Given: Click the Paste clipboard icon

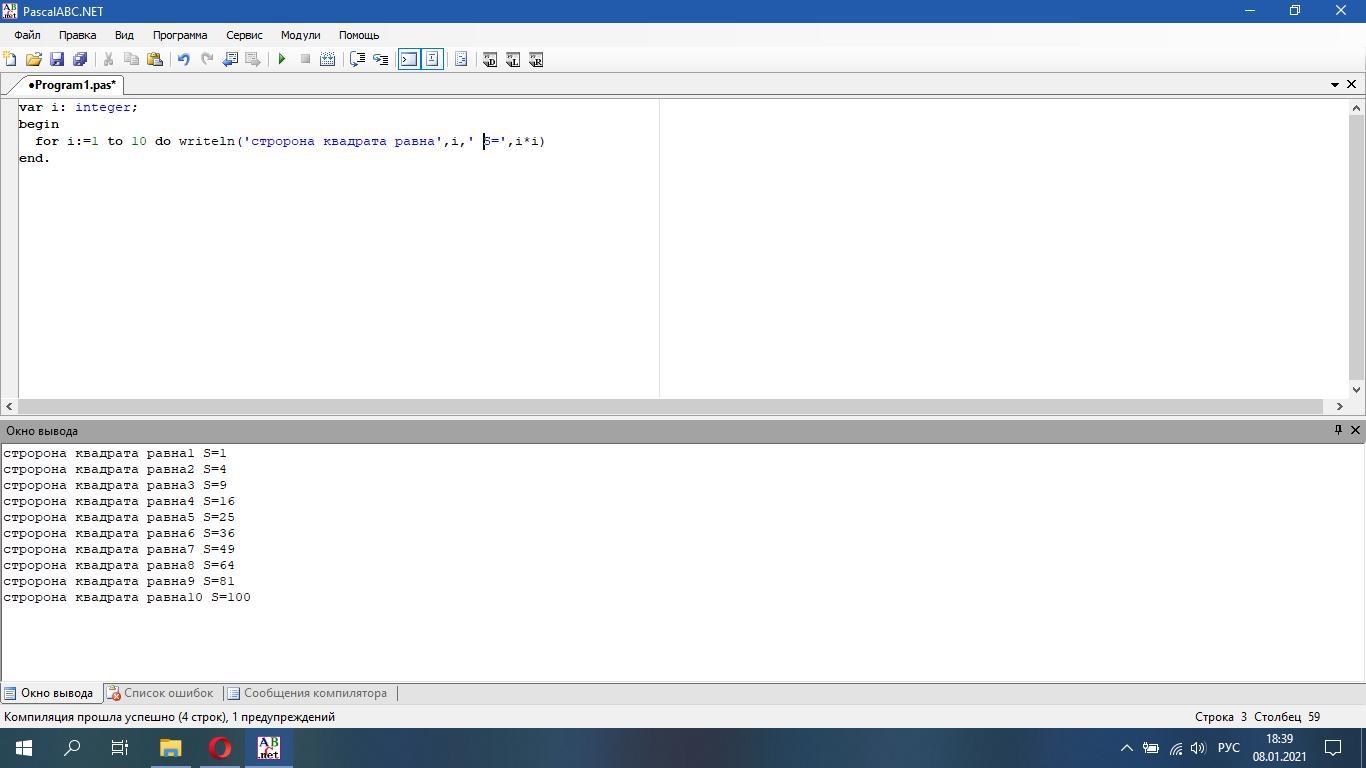Looking at the screenshot, I should (155, 60).
